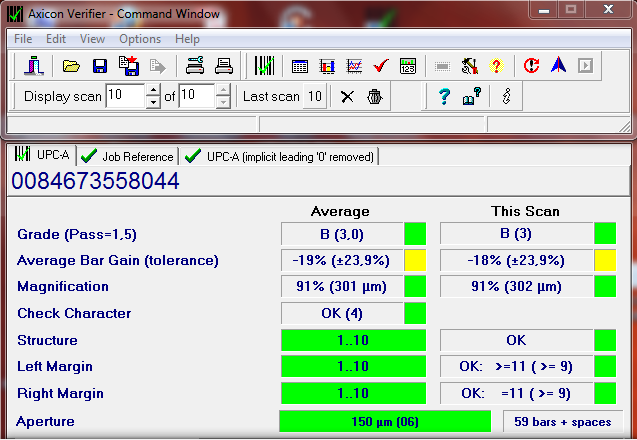Open the printer setup wrench icon
This screenshot has width=637, height=440.
pos(195,66)
